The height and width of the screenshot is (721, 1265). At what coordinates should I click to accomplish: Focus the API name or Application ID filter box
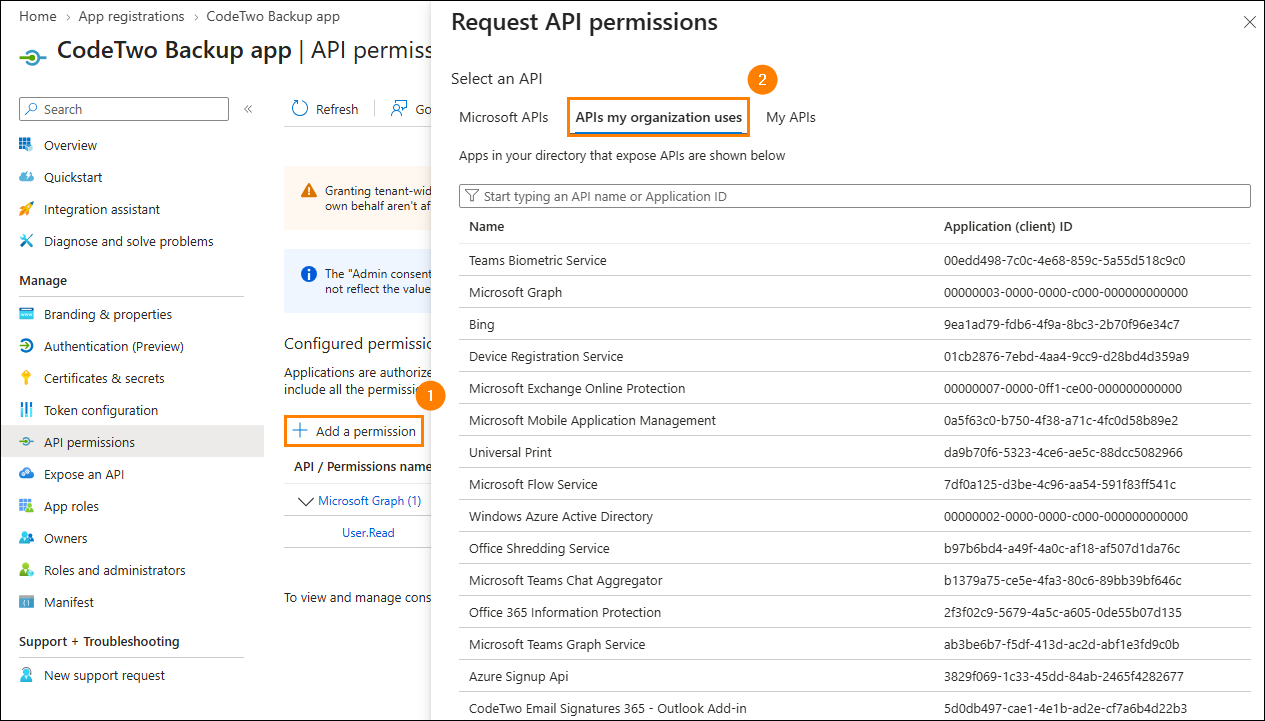(855, 196)
